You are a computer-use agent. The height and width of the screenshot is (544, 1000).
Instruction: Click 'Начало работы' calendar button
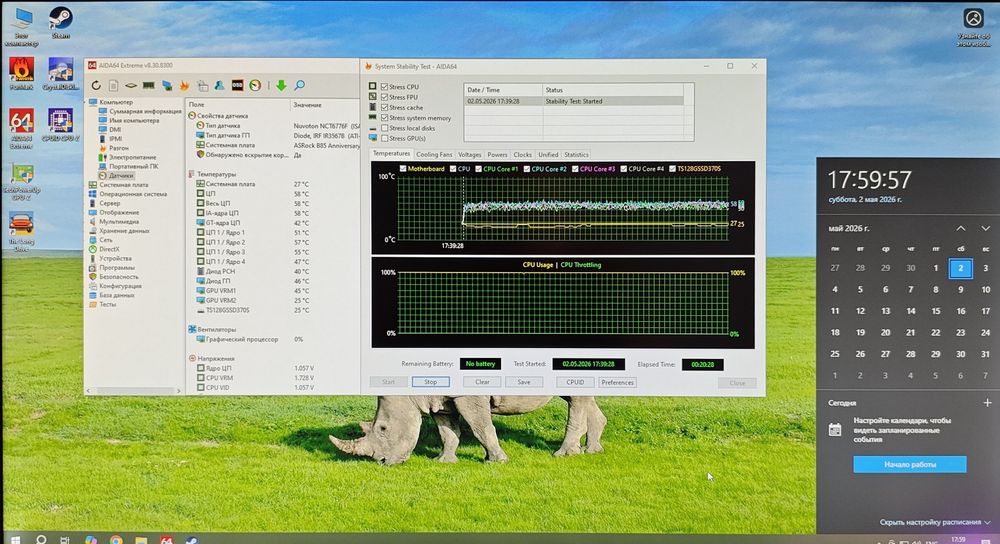pyautogui.click(x=909, y=464)
